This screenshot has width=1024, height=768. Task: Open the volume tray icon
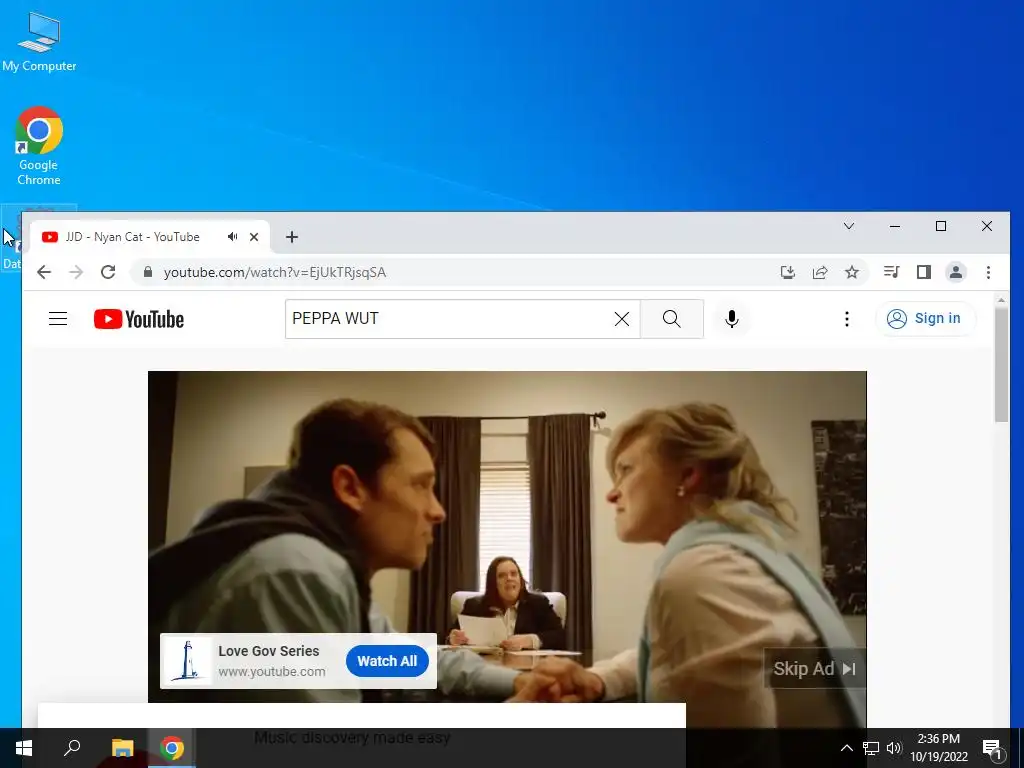pos(894,748)
